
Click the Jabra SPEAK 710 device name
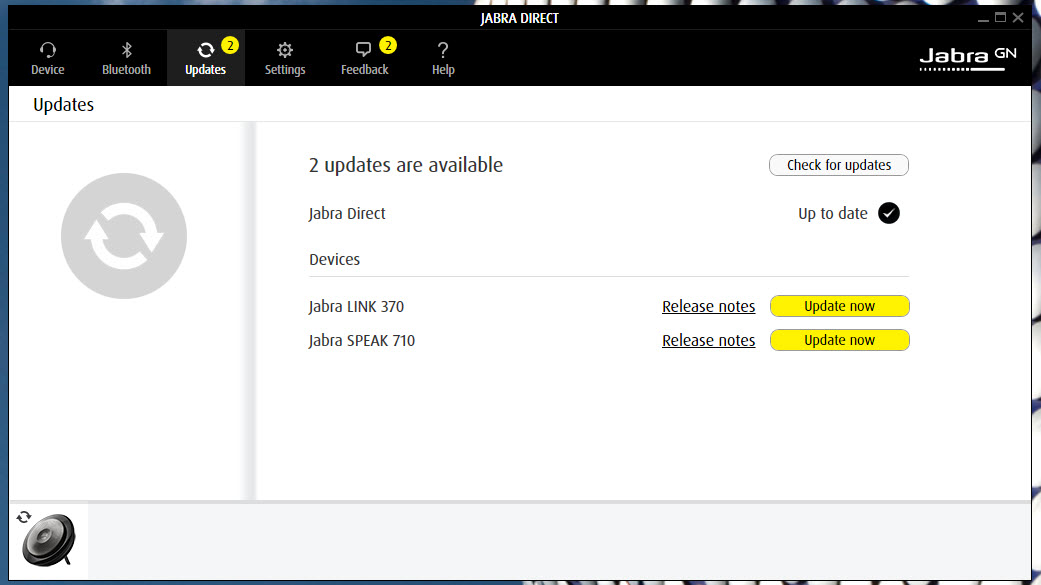(362, 340)
